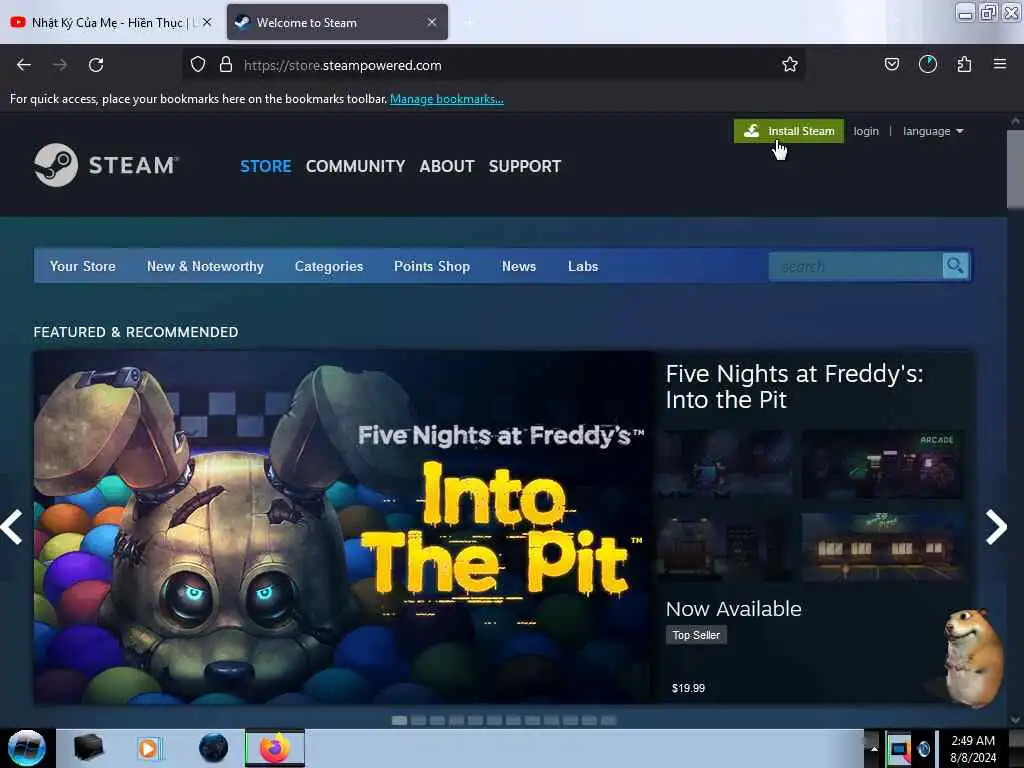Image resolution: width=1024 pixels, height=768 pixels.
Task: Click the store search magnifier icon
Action: [955, 266]
